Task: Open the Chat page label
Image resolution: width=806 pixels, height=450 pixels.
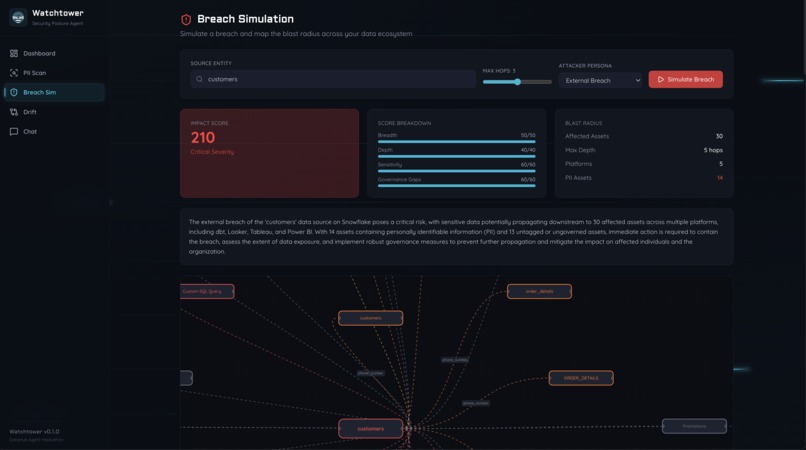Action: (x=30, y=132)
